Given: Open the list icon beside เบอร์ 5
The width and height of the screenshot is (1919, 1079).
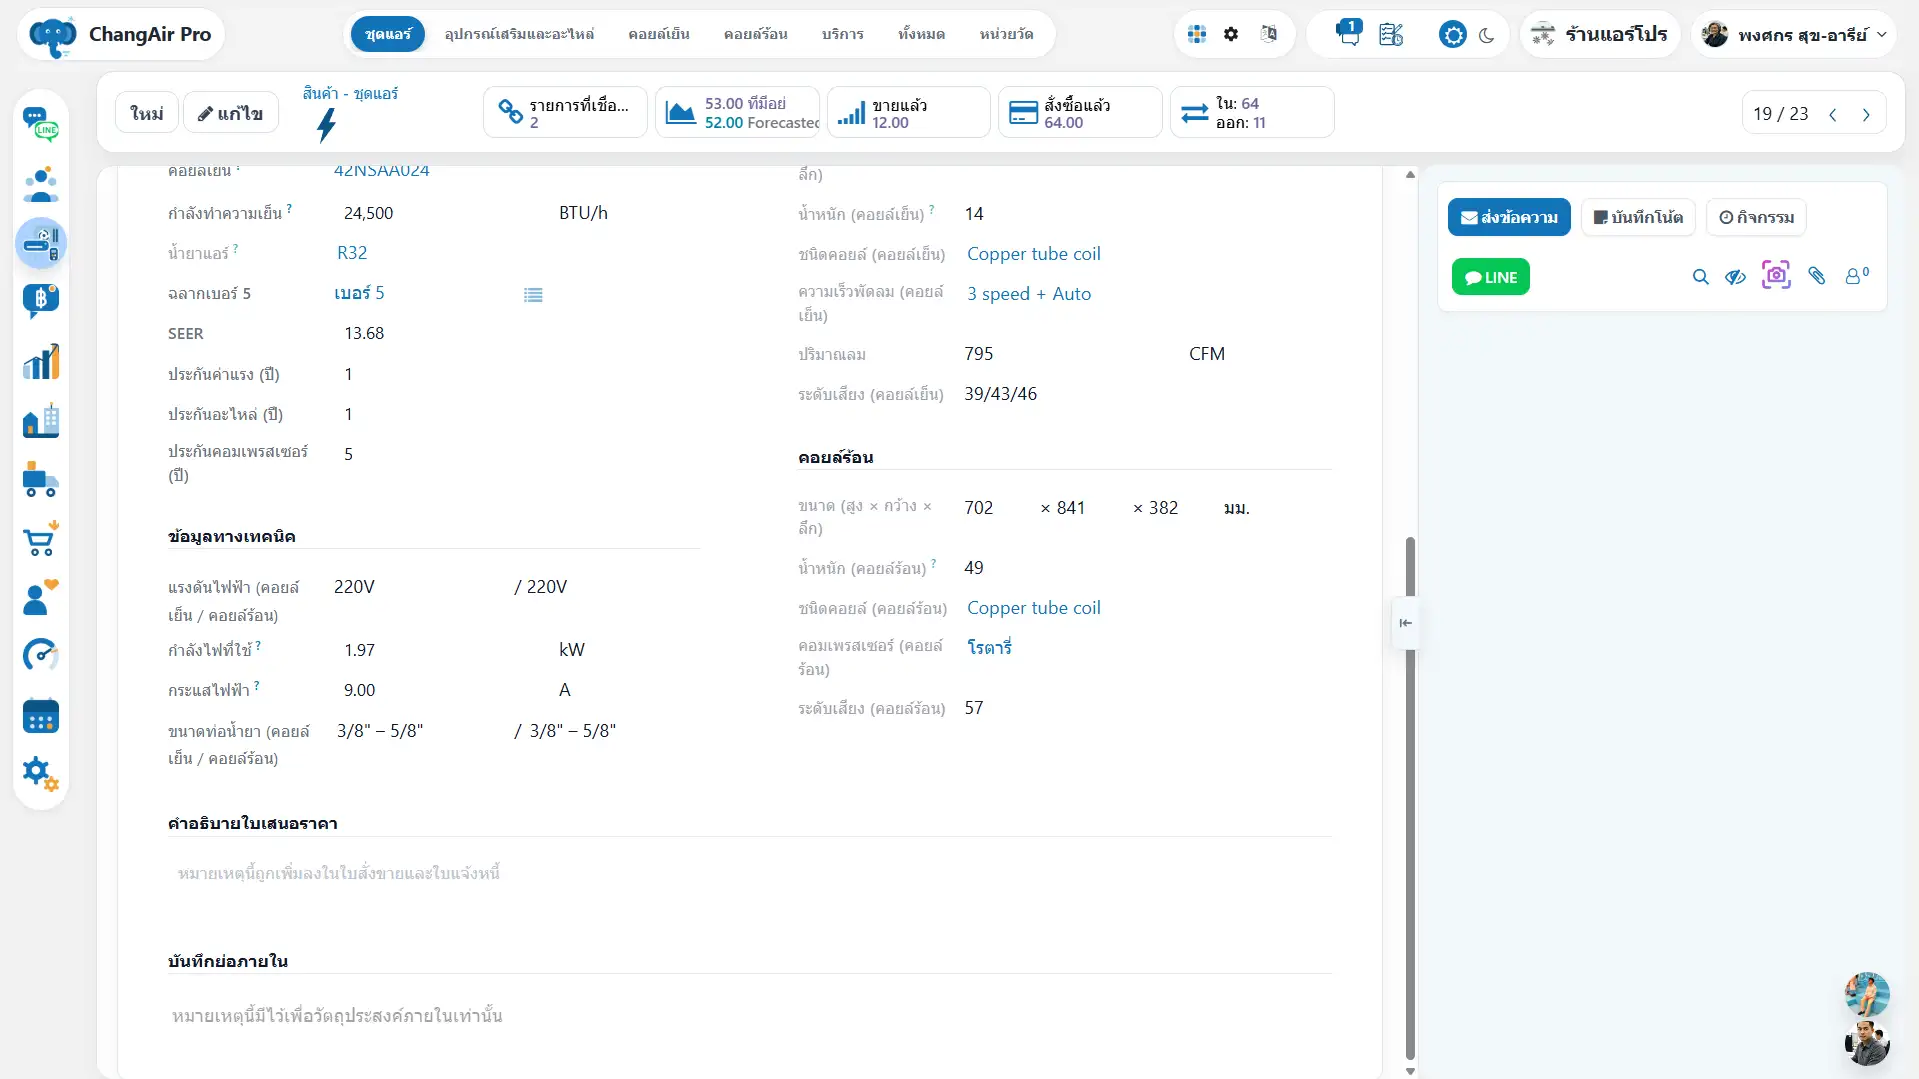Looking at the screenshot, I should tap(533, 295).
